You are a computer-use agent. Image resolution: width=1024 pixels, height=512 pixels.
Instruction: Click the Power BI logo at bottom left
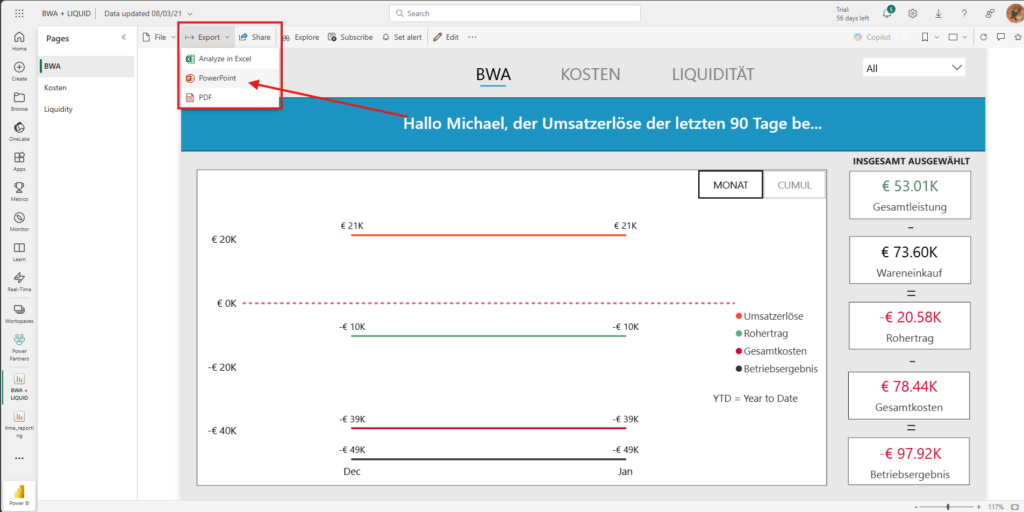pyautogui.click(x=19, y=494)
